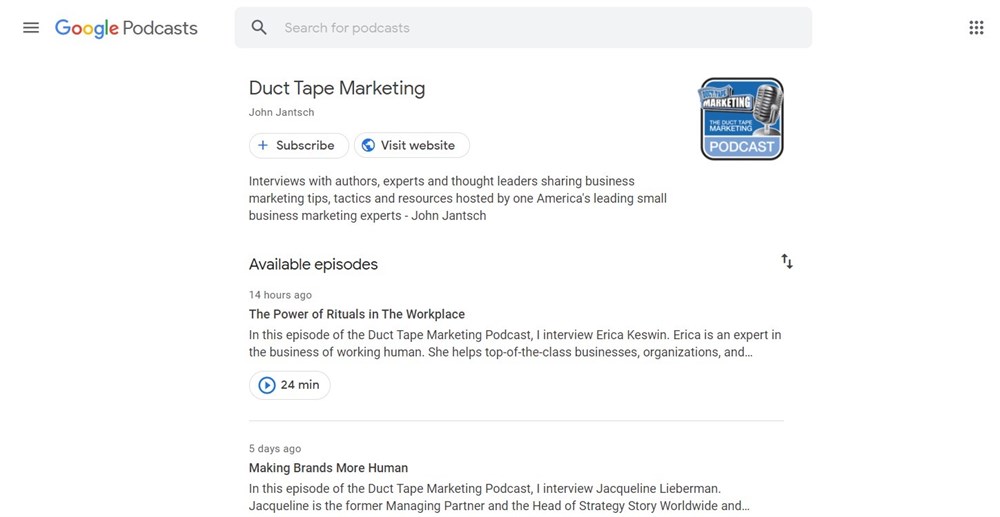The height and width of the screenshot is (517, 1000).
Task: Open the Google apps grid
Action: [976, 27]
